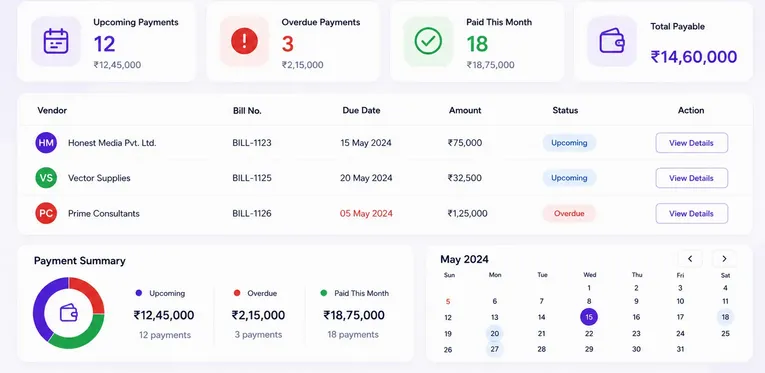Viewport: 765px width, 373px height.
Task: Click the Total Payable wallet icon
Action: coord(612,41)
